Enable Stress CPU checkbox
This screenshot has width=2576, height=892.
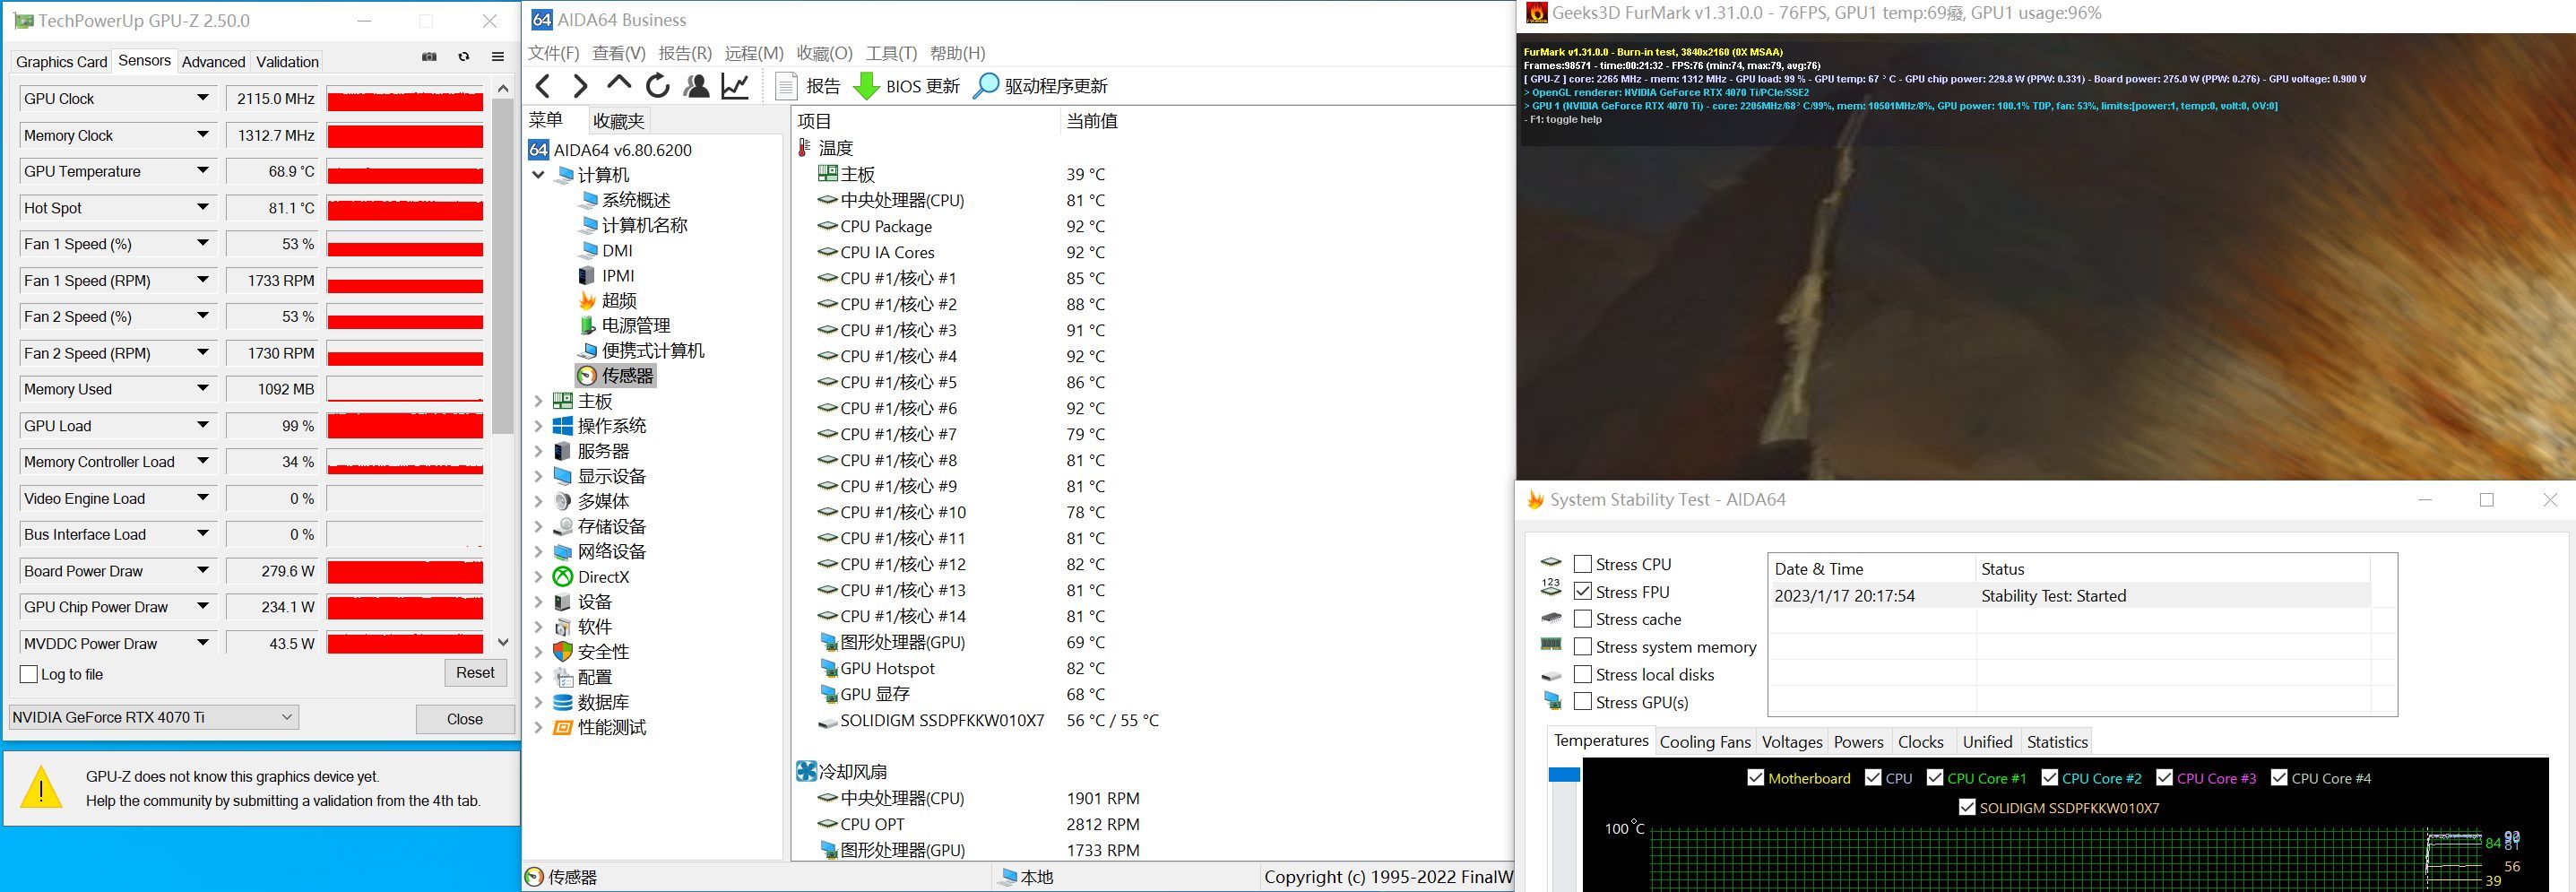coord(1582,564)
